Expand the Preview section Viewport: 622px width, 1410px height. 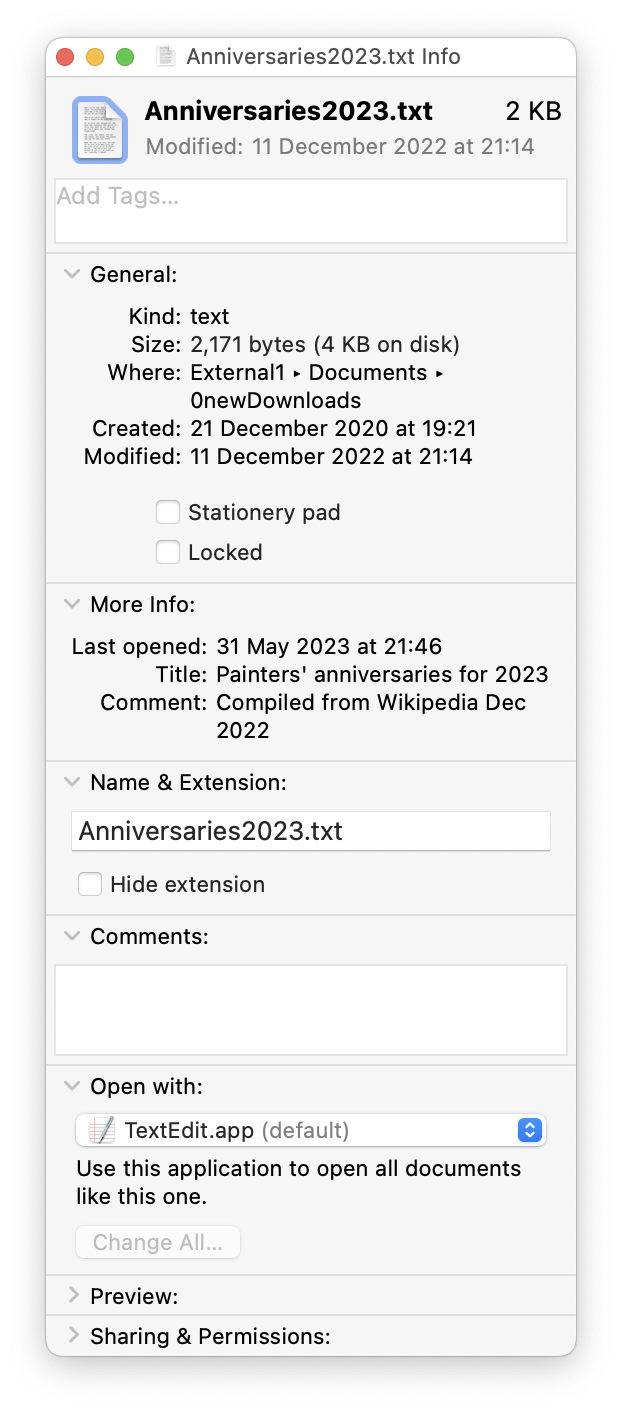click(72, 1296)
